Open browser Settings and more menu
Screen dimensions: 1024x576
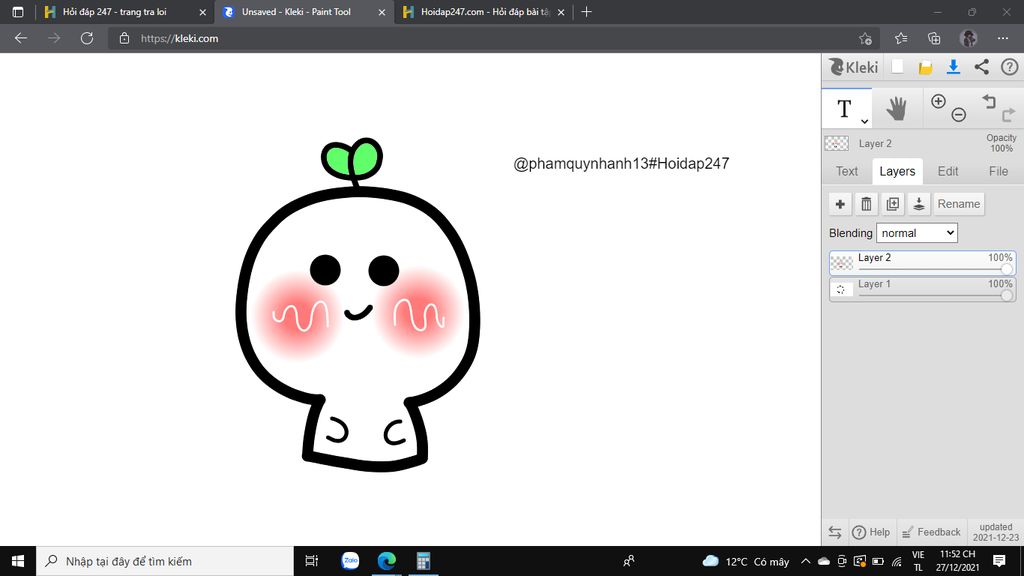[x=1003, y=39]
